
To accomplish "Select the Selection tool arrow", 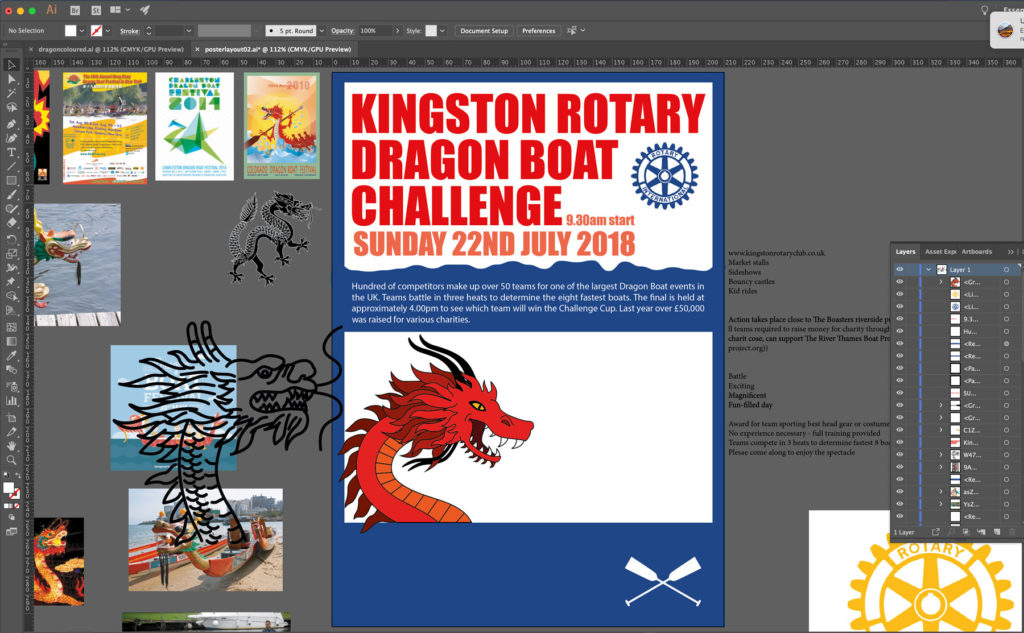I will tap(11, 65).
